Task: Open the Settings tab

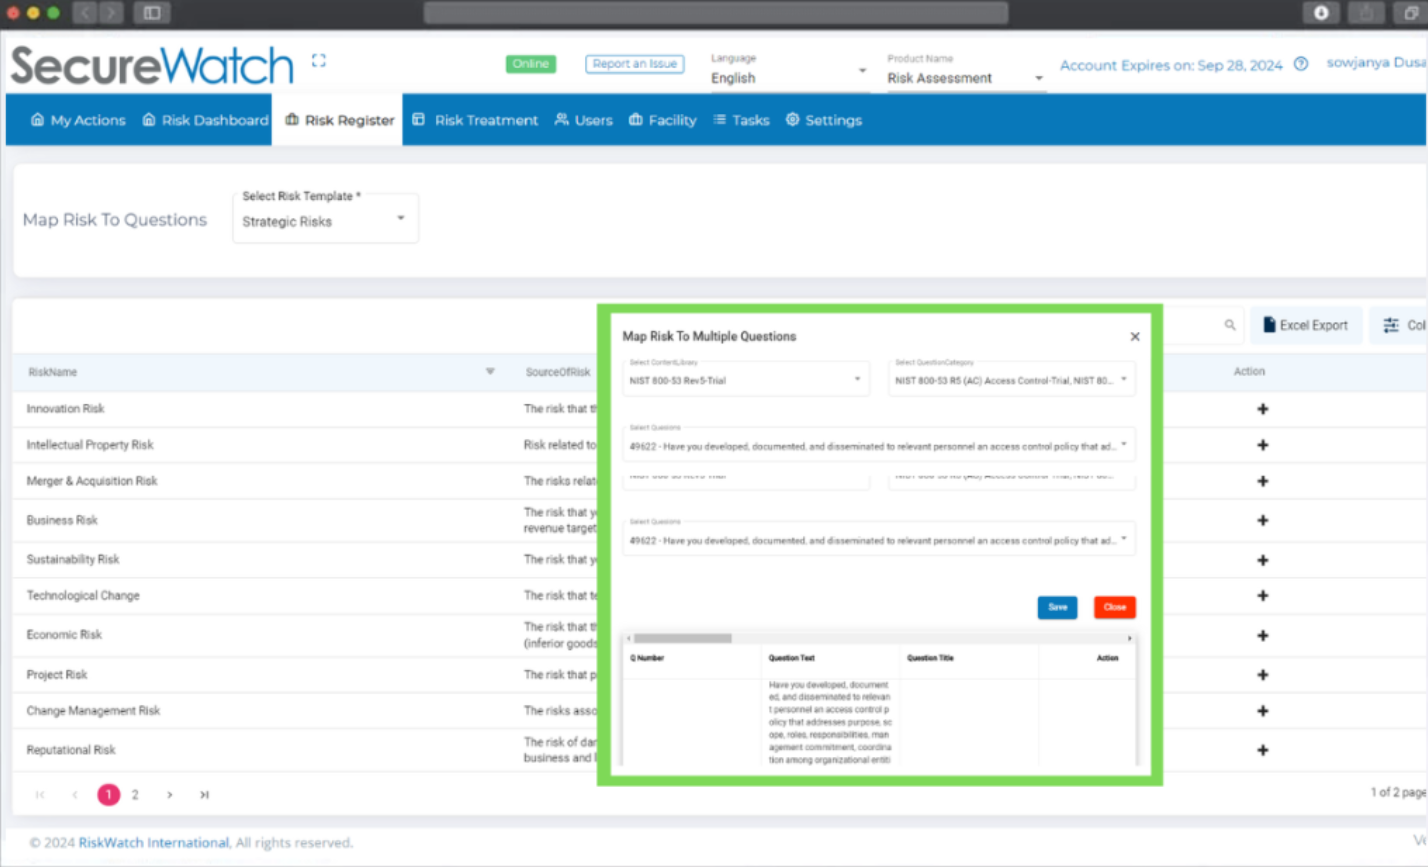Action: [823, 120]
